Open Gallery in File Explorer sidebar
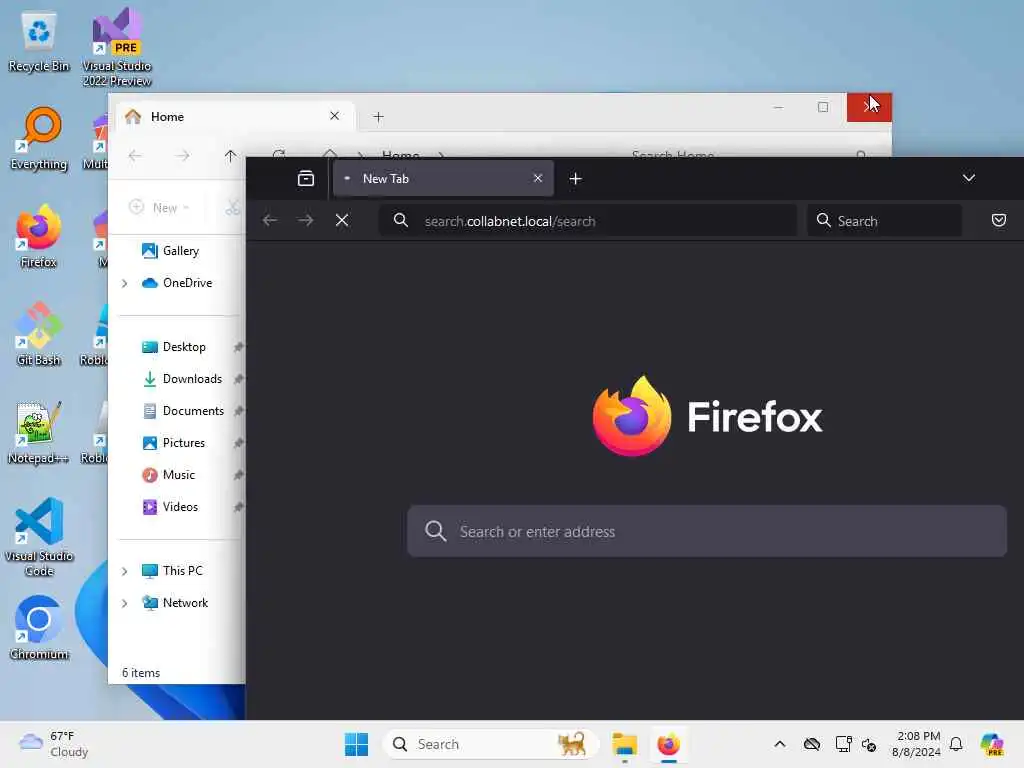Viewport: 1024px width, 768px height. tap(171, 251)
